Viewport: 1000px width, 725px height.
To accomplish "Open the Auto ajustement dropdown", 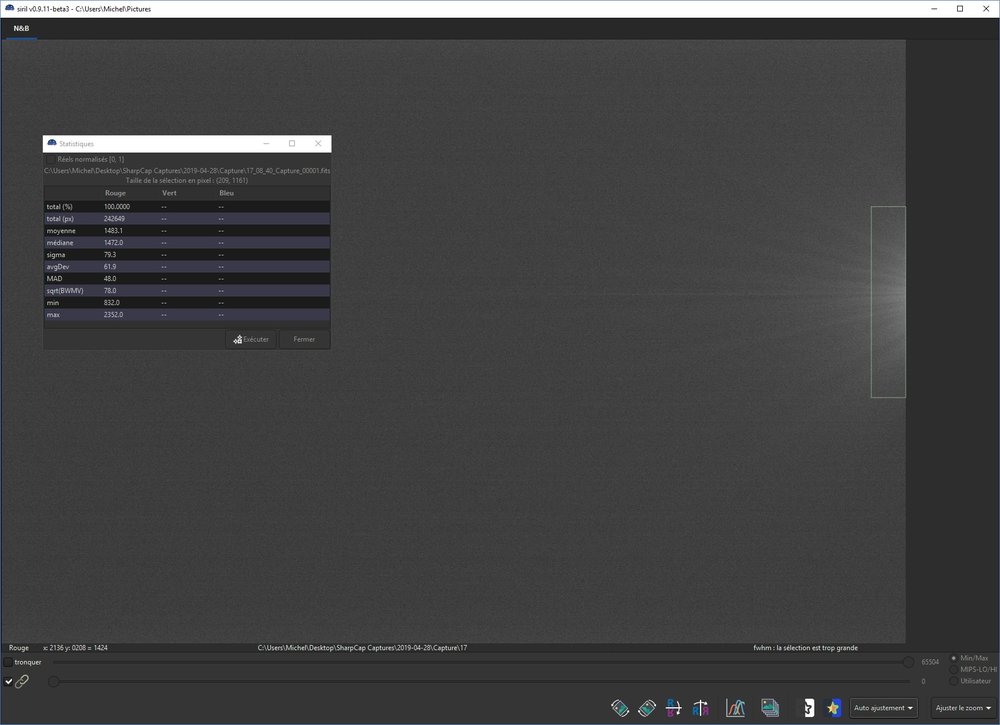I will 883,708.
